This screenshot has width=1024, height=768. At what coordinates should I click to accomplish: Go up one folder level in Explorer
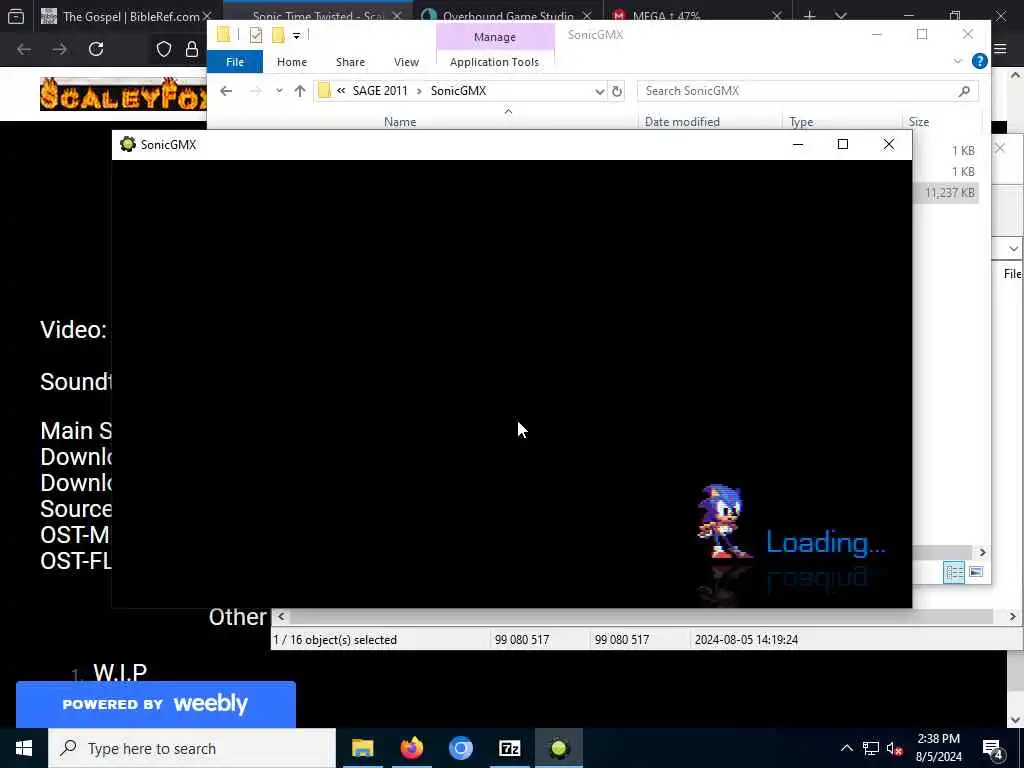pyautogui.click(x=300, y=91)
